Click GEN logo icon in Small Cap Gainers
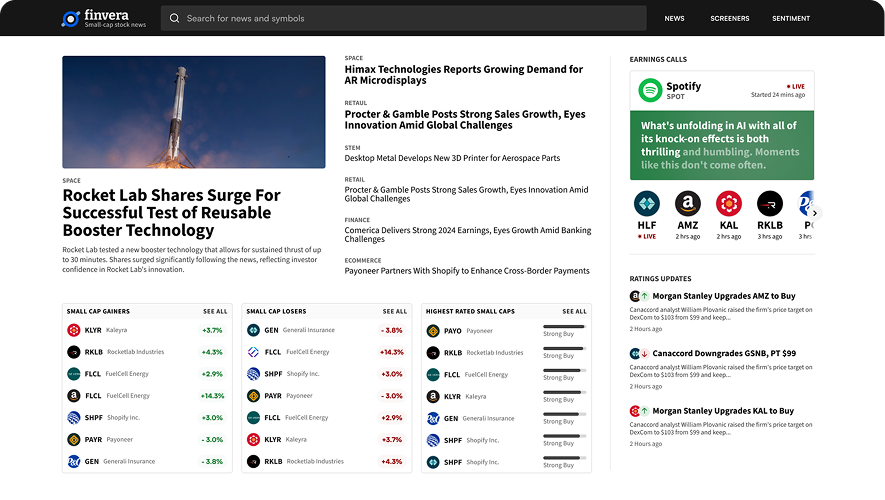885x500 pixels. pyautogui.click(x=73, y=462)
